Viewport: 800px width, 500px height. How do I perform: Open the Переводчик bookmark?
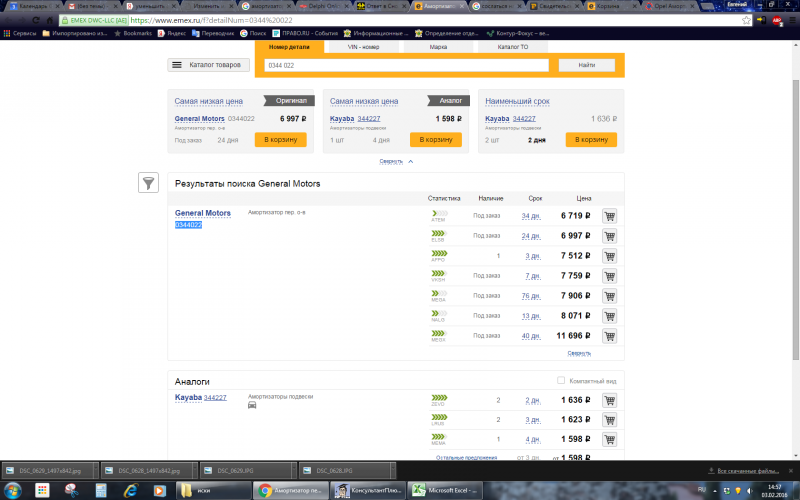213,33
